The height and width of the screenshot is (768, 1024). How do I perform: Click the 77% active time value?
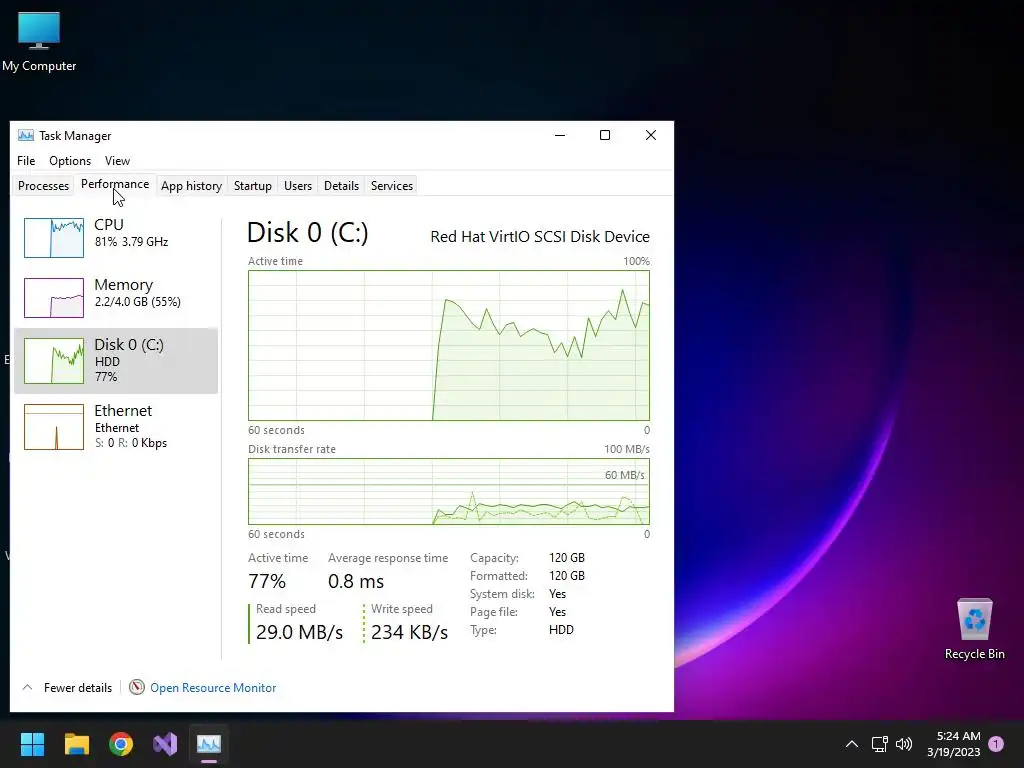tap(267, 581)
